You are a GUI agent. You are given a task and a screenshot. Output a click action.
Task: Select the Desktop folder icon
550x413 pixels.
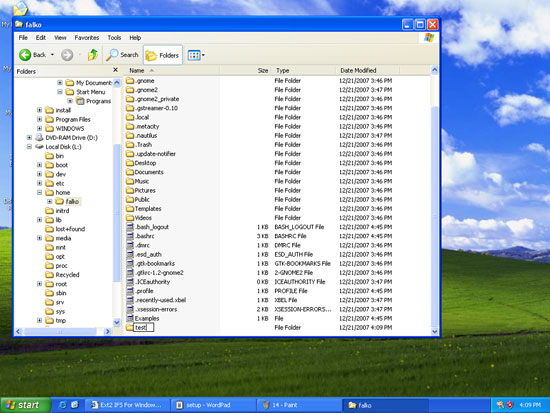click(130, 163)
